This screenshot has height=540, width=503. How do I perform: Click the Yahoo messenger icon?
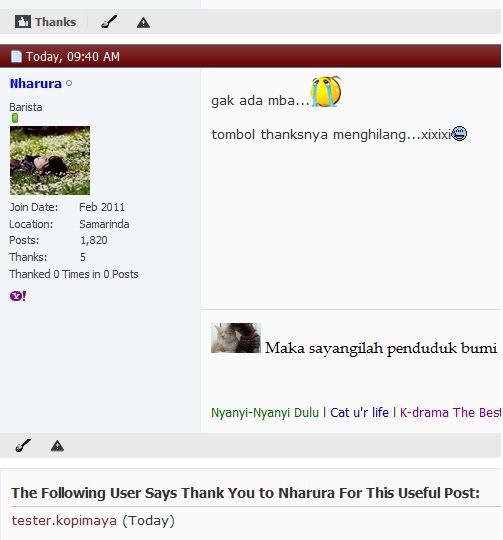(18, 296)
